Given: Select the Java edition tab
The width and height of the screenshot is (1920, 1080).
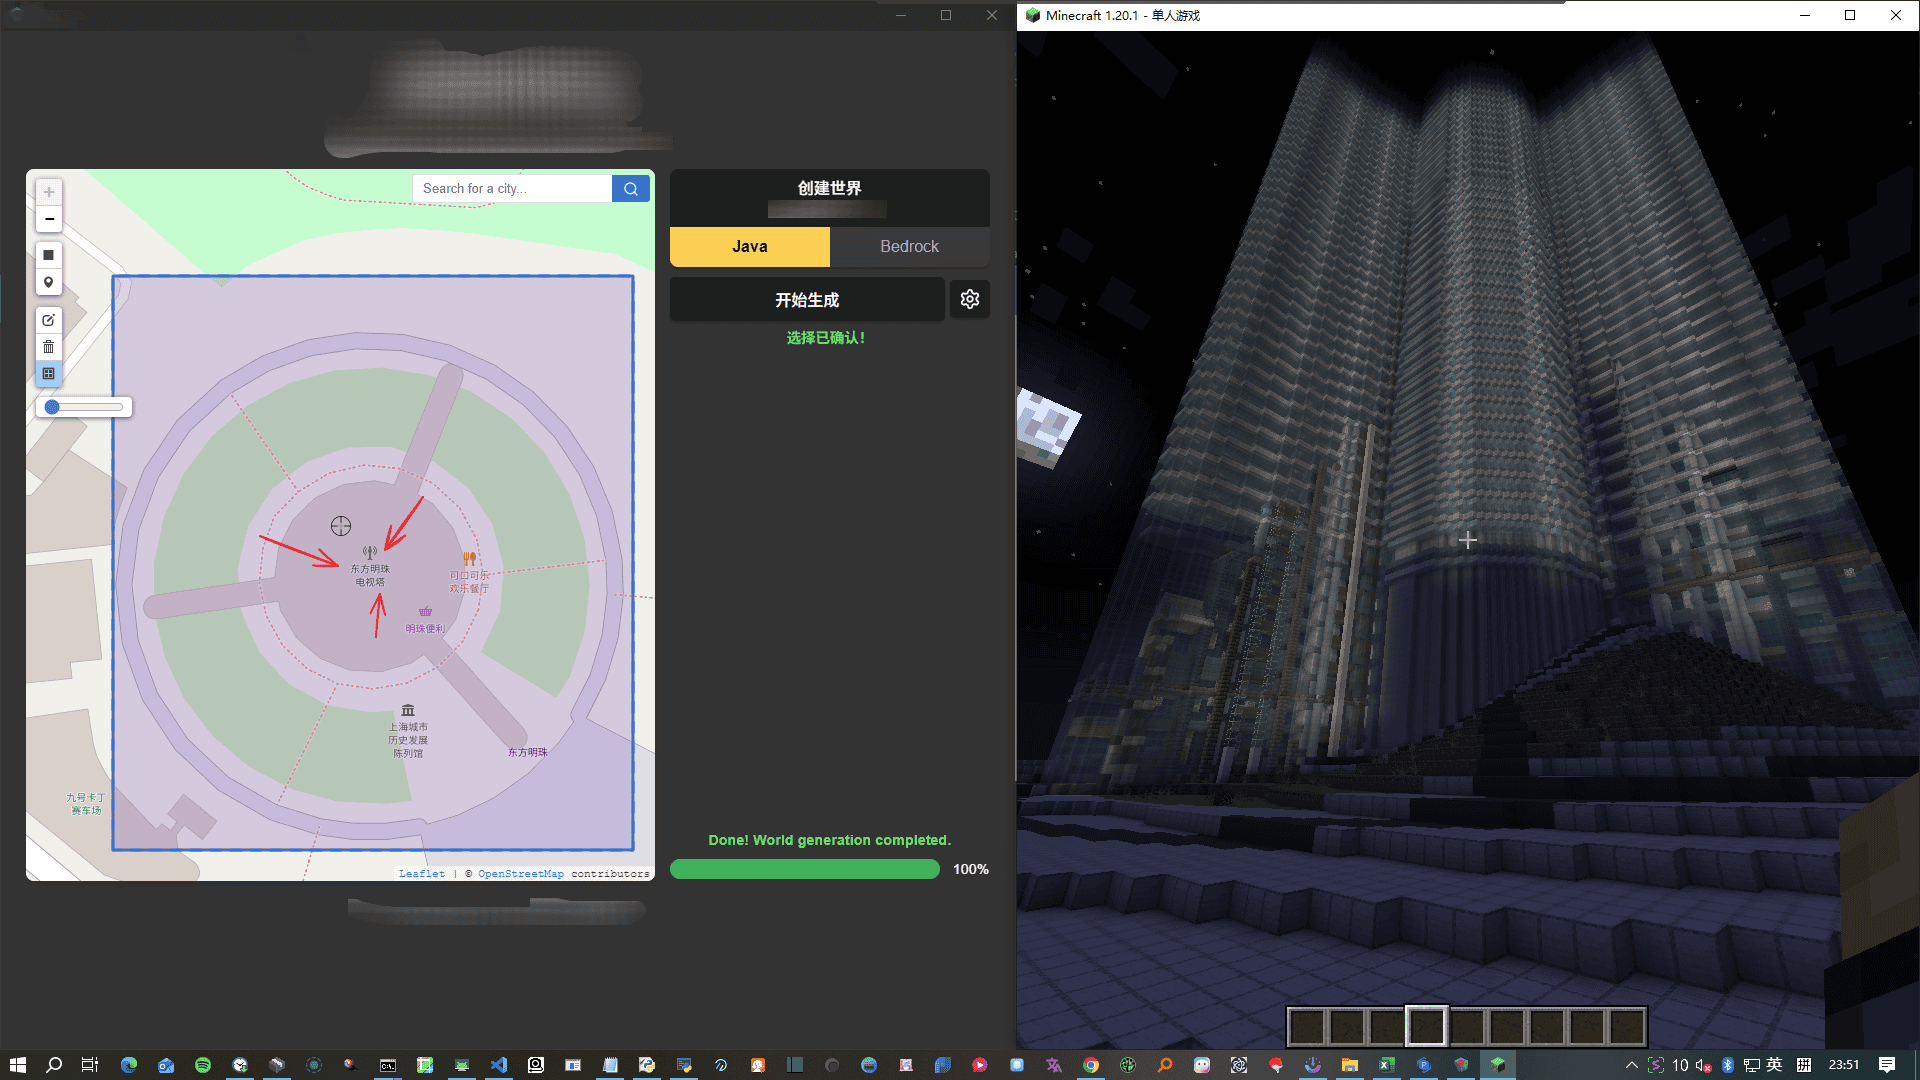Looking at the screenshot, I should click(x=750, y=246).
